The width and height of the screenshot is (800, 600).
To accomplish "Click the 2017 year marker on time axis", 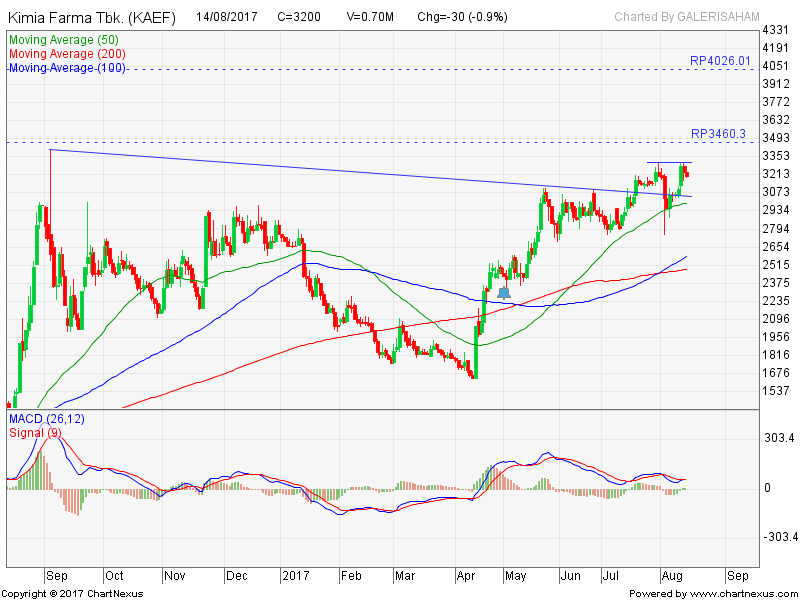I will coord(296,576).
